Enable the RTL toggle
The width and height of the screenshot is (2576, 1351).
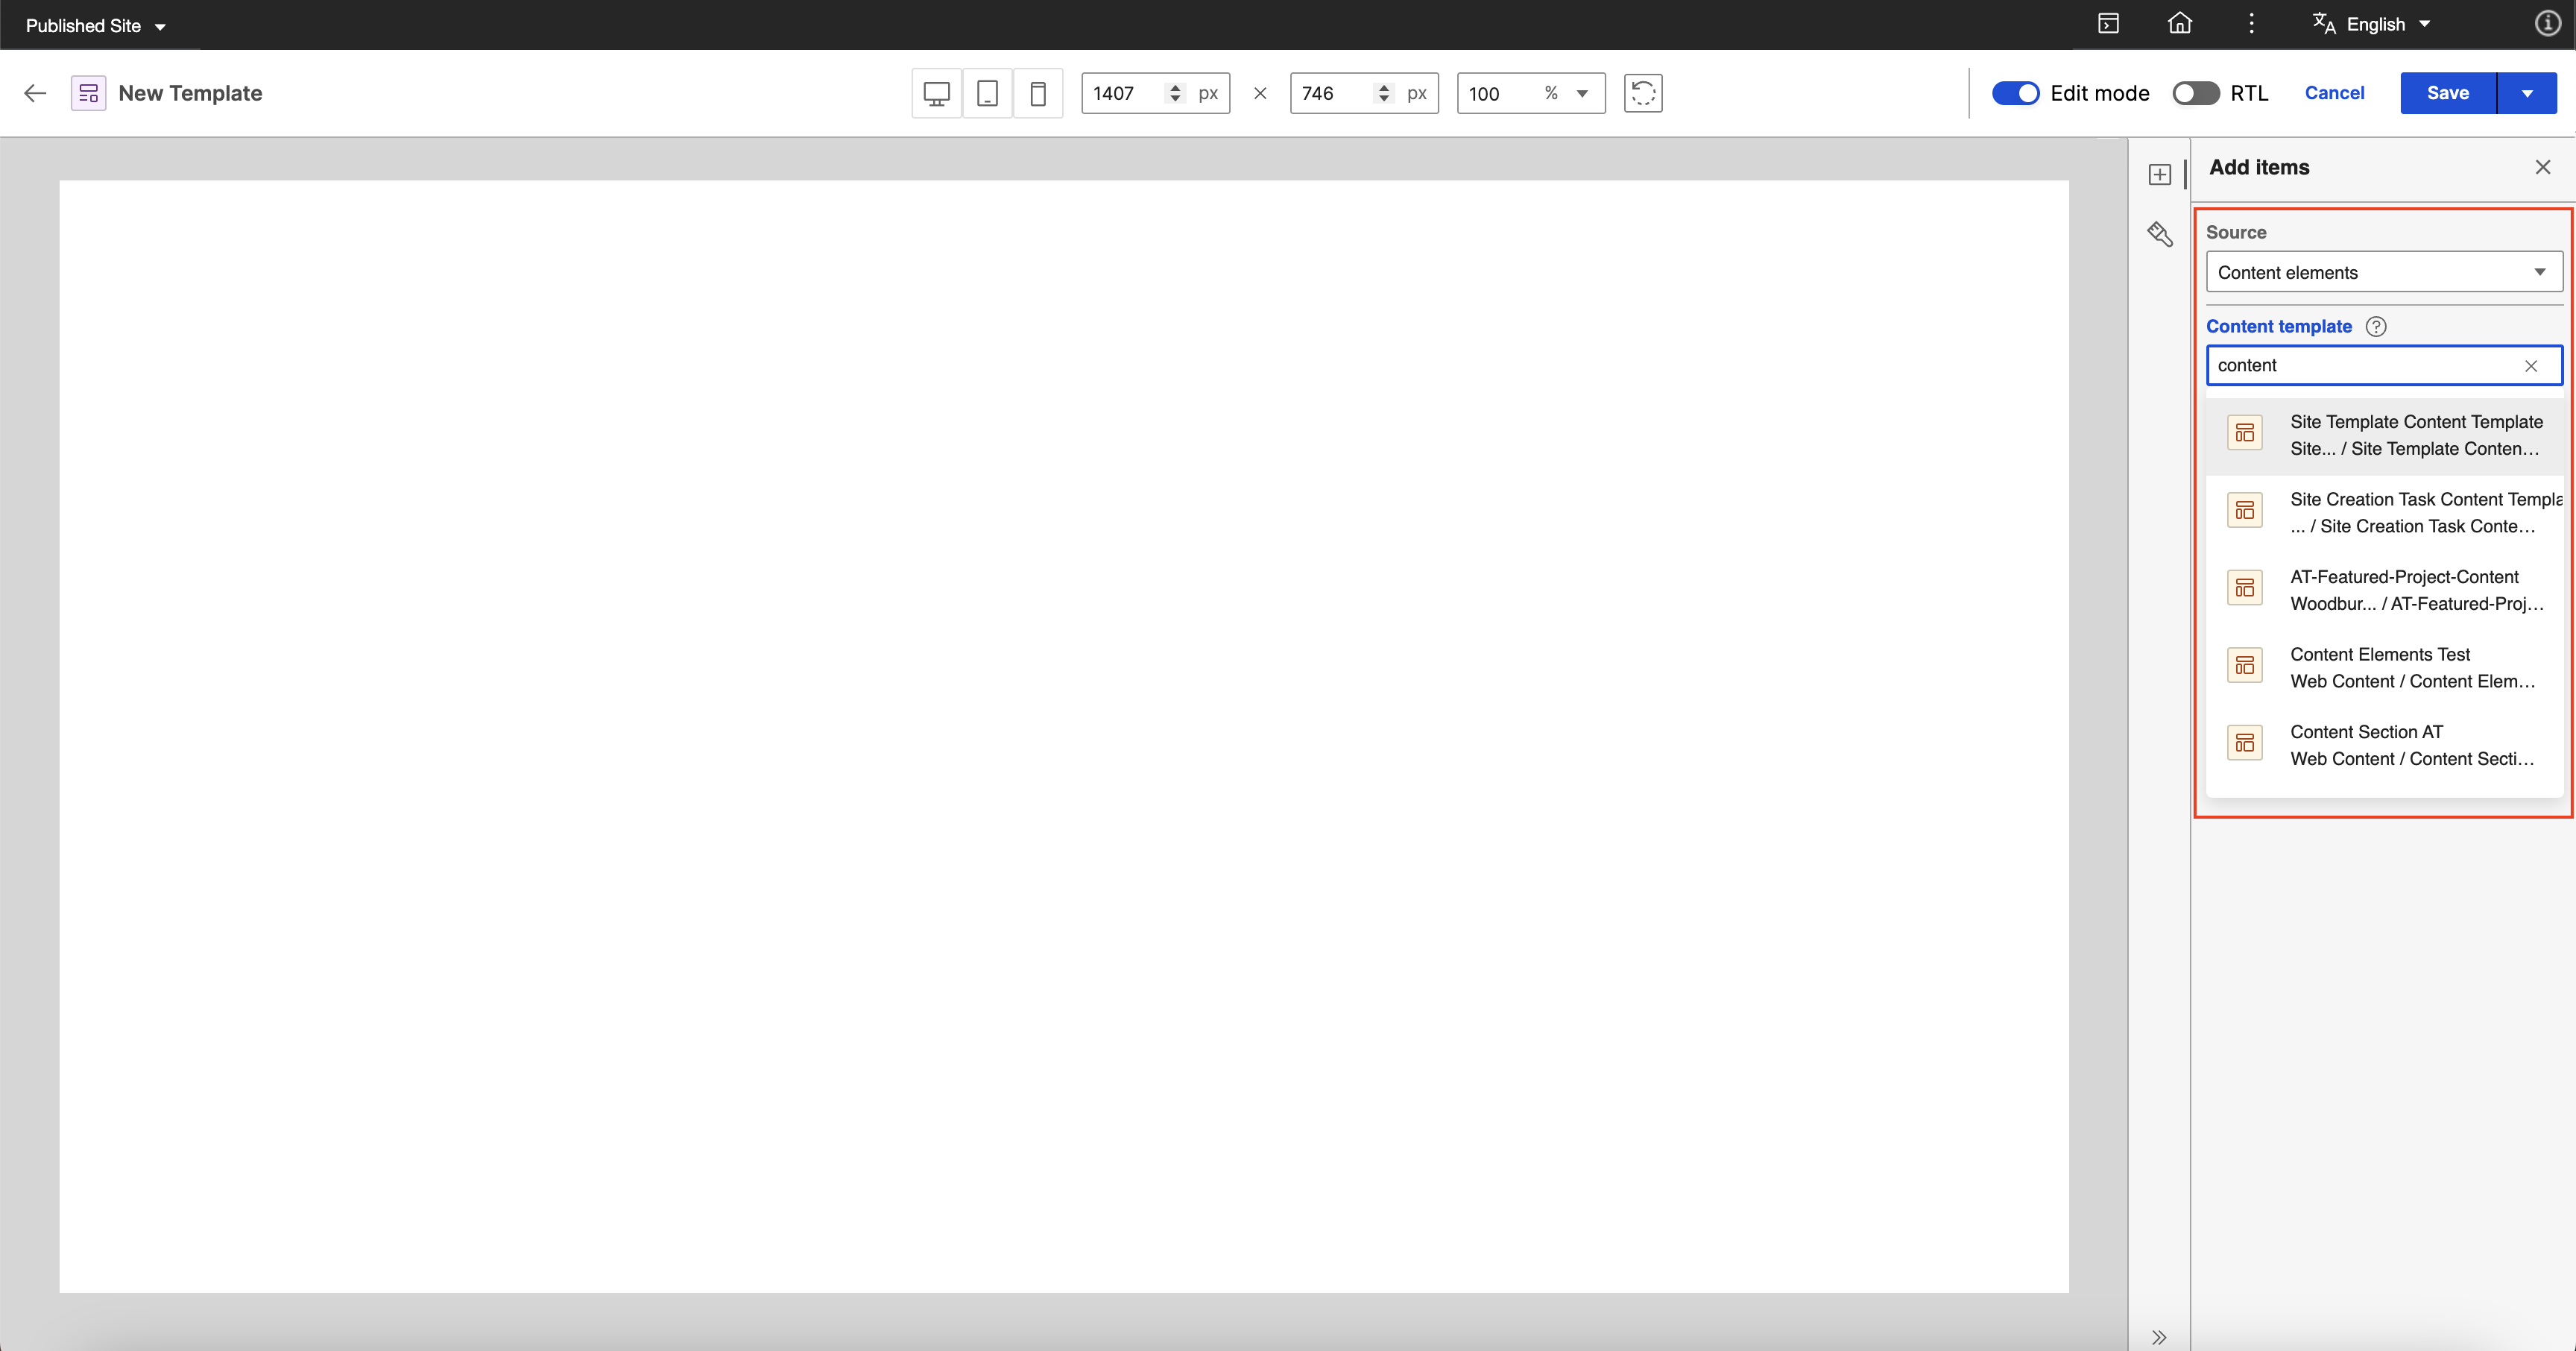pyautogui.click(x=2195, y=94)
